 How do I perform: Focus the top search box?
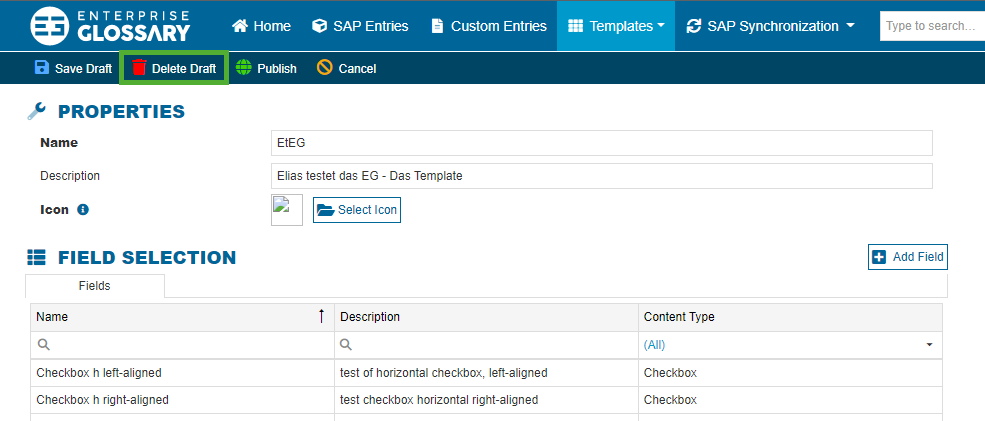[x=930, y=26]
